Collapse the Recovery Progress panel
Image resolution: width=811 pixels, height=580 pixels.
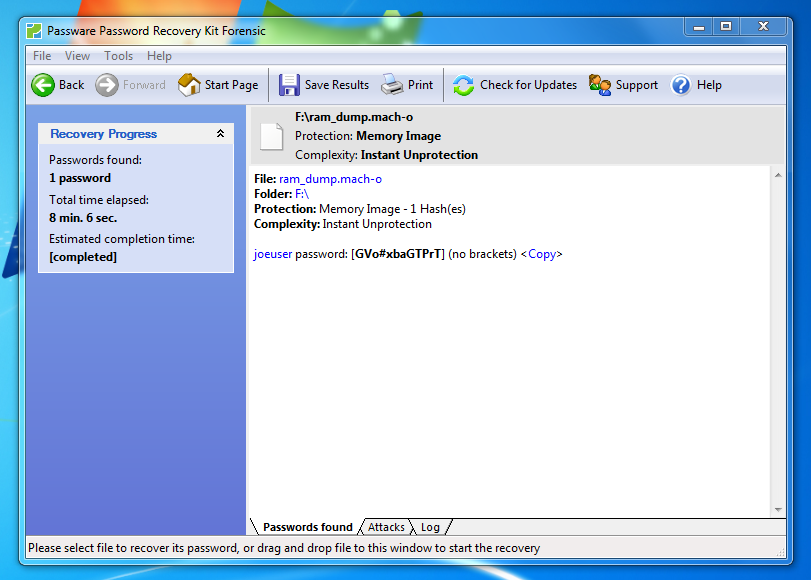pyautogui.click(x=220, y=134)
